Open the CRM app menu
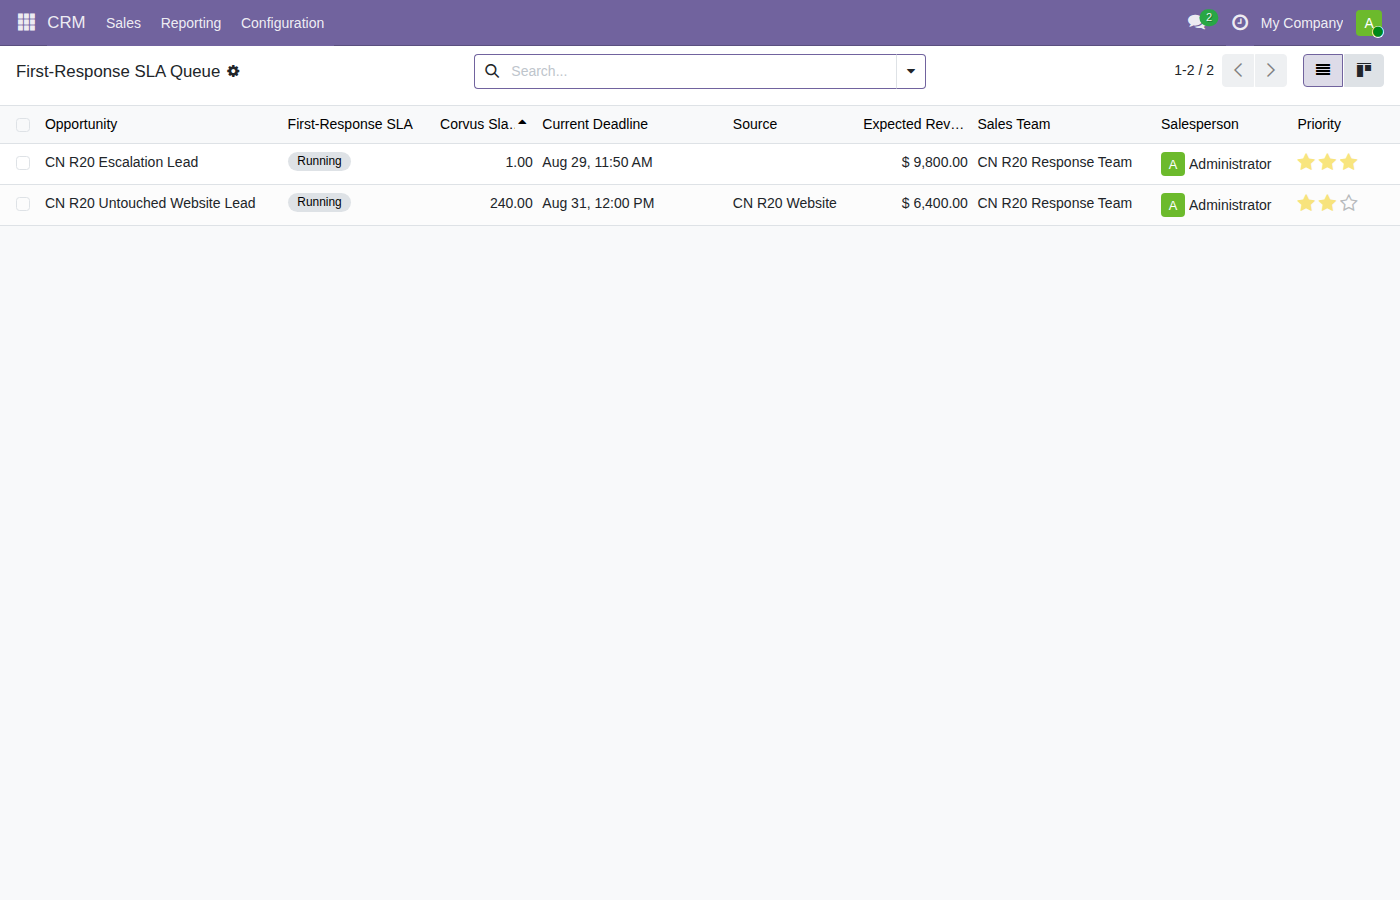This screenshot has width=1400, height=900. pyautogui.click(x=66, y=22)
